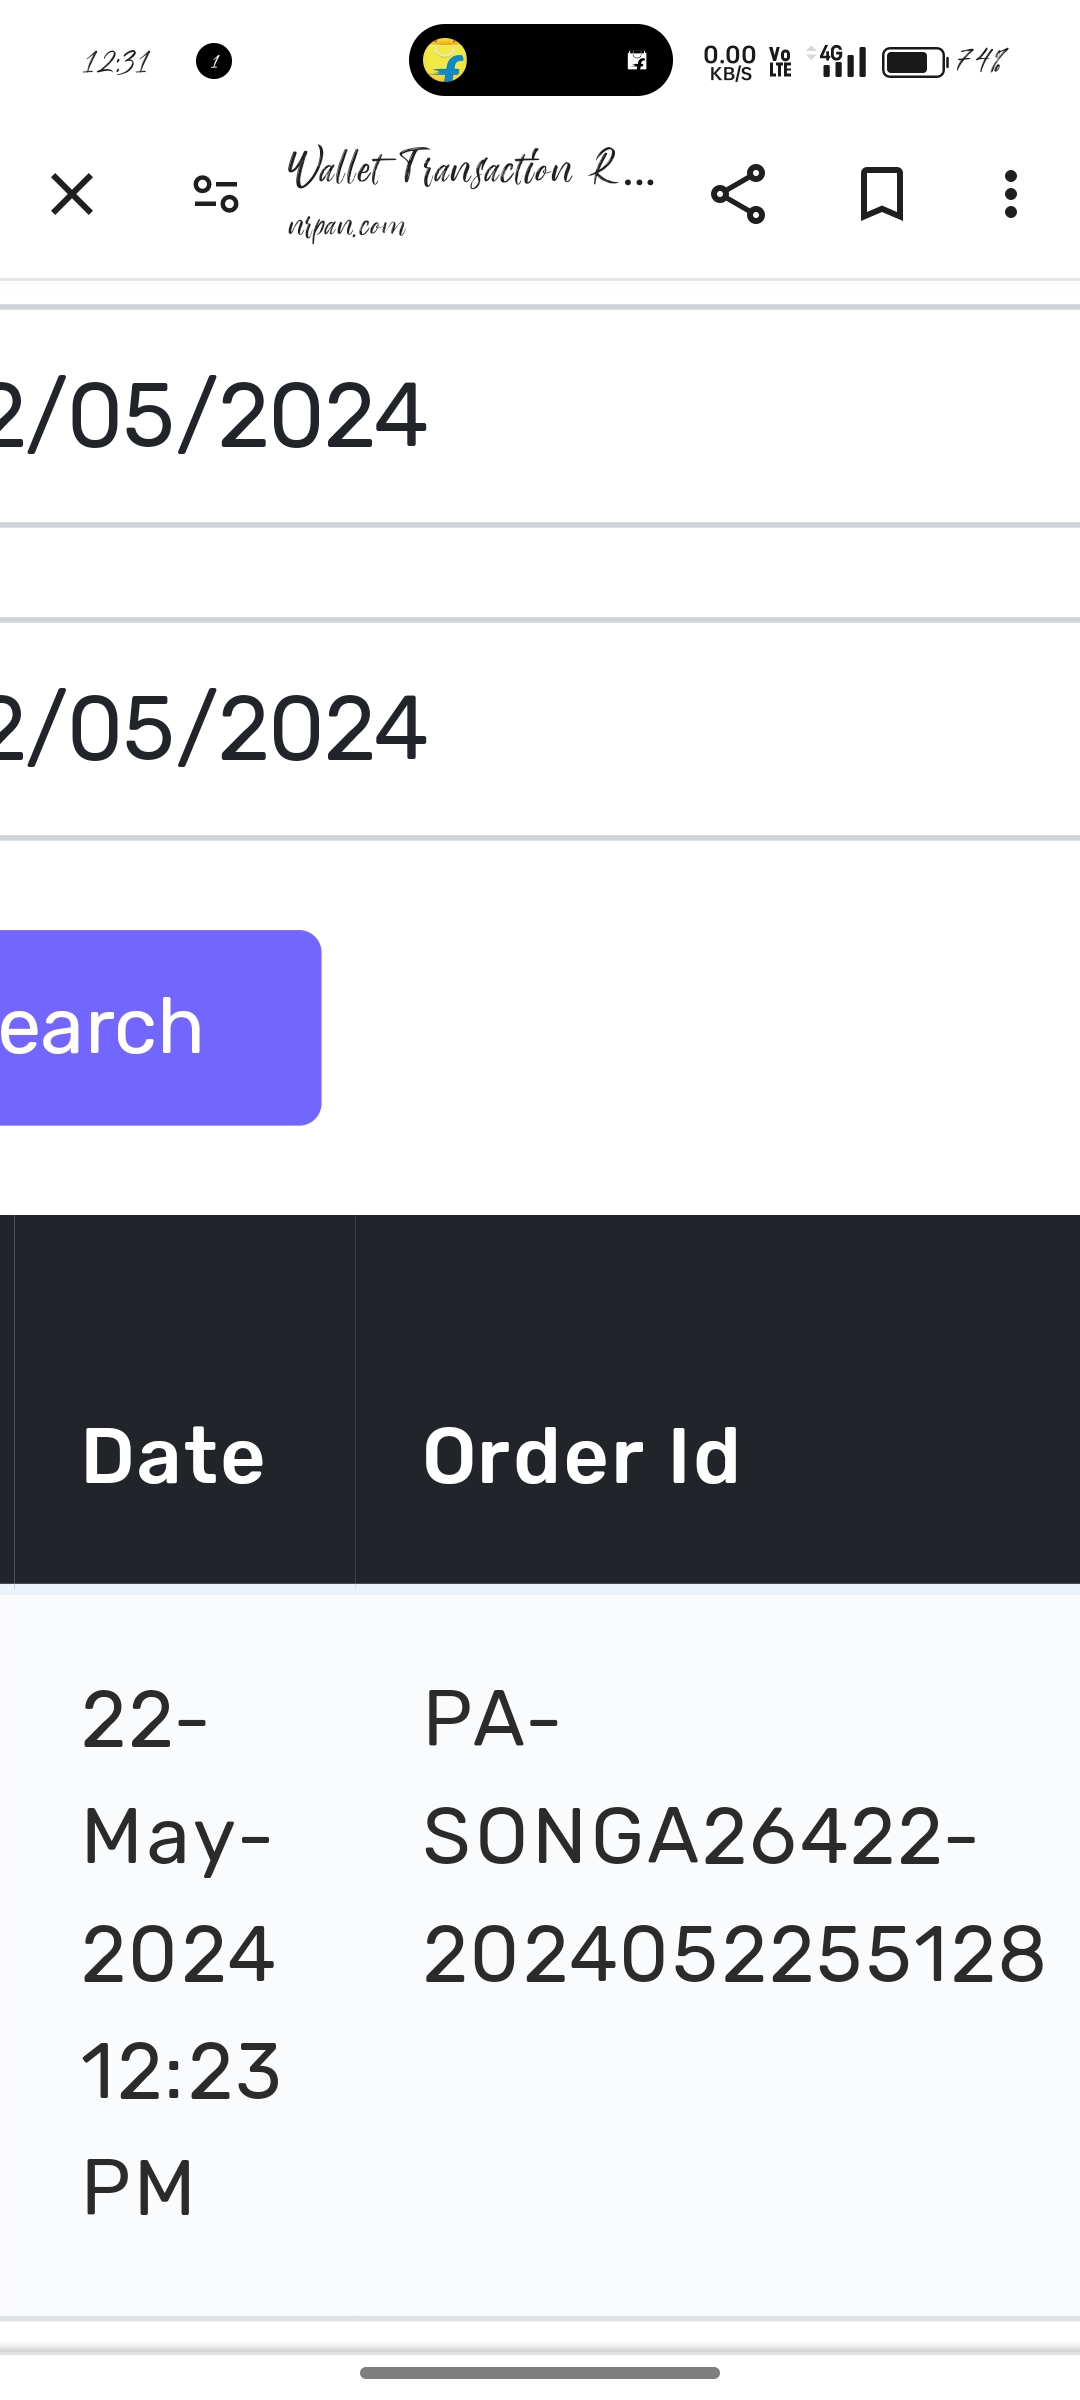Click the Order Id column header
The image size is (1080, 2400).
(x=581, y=1455)
